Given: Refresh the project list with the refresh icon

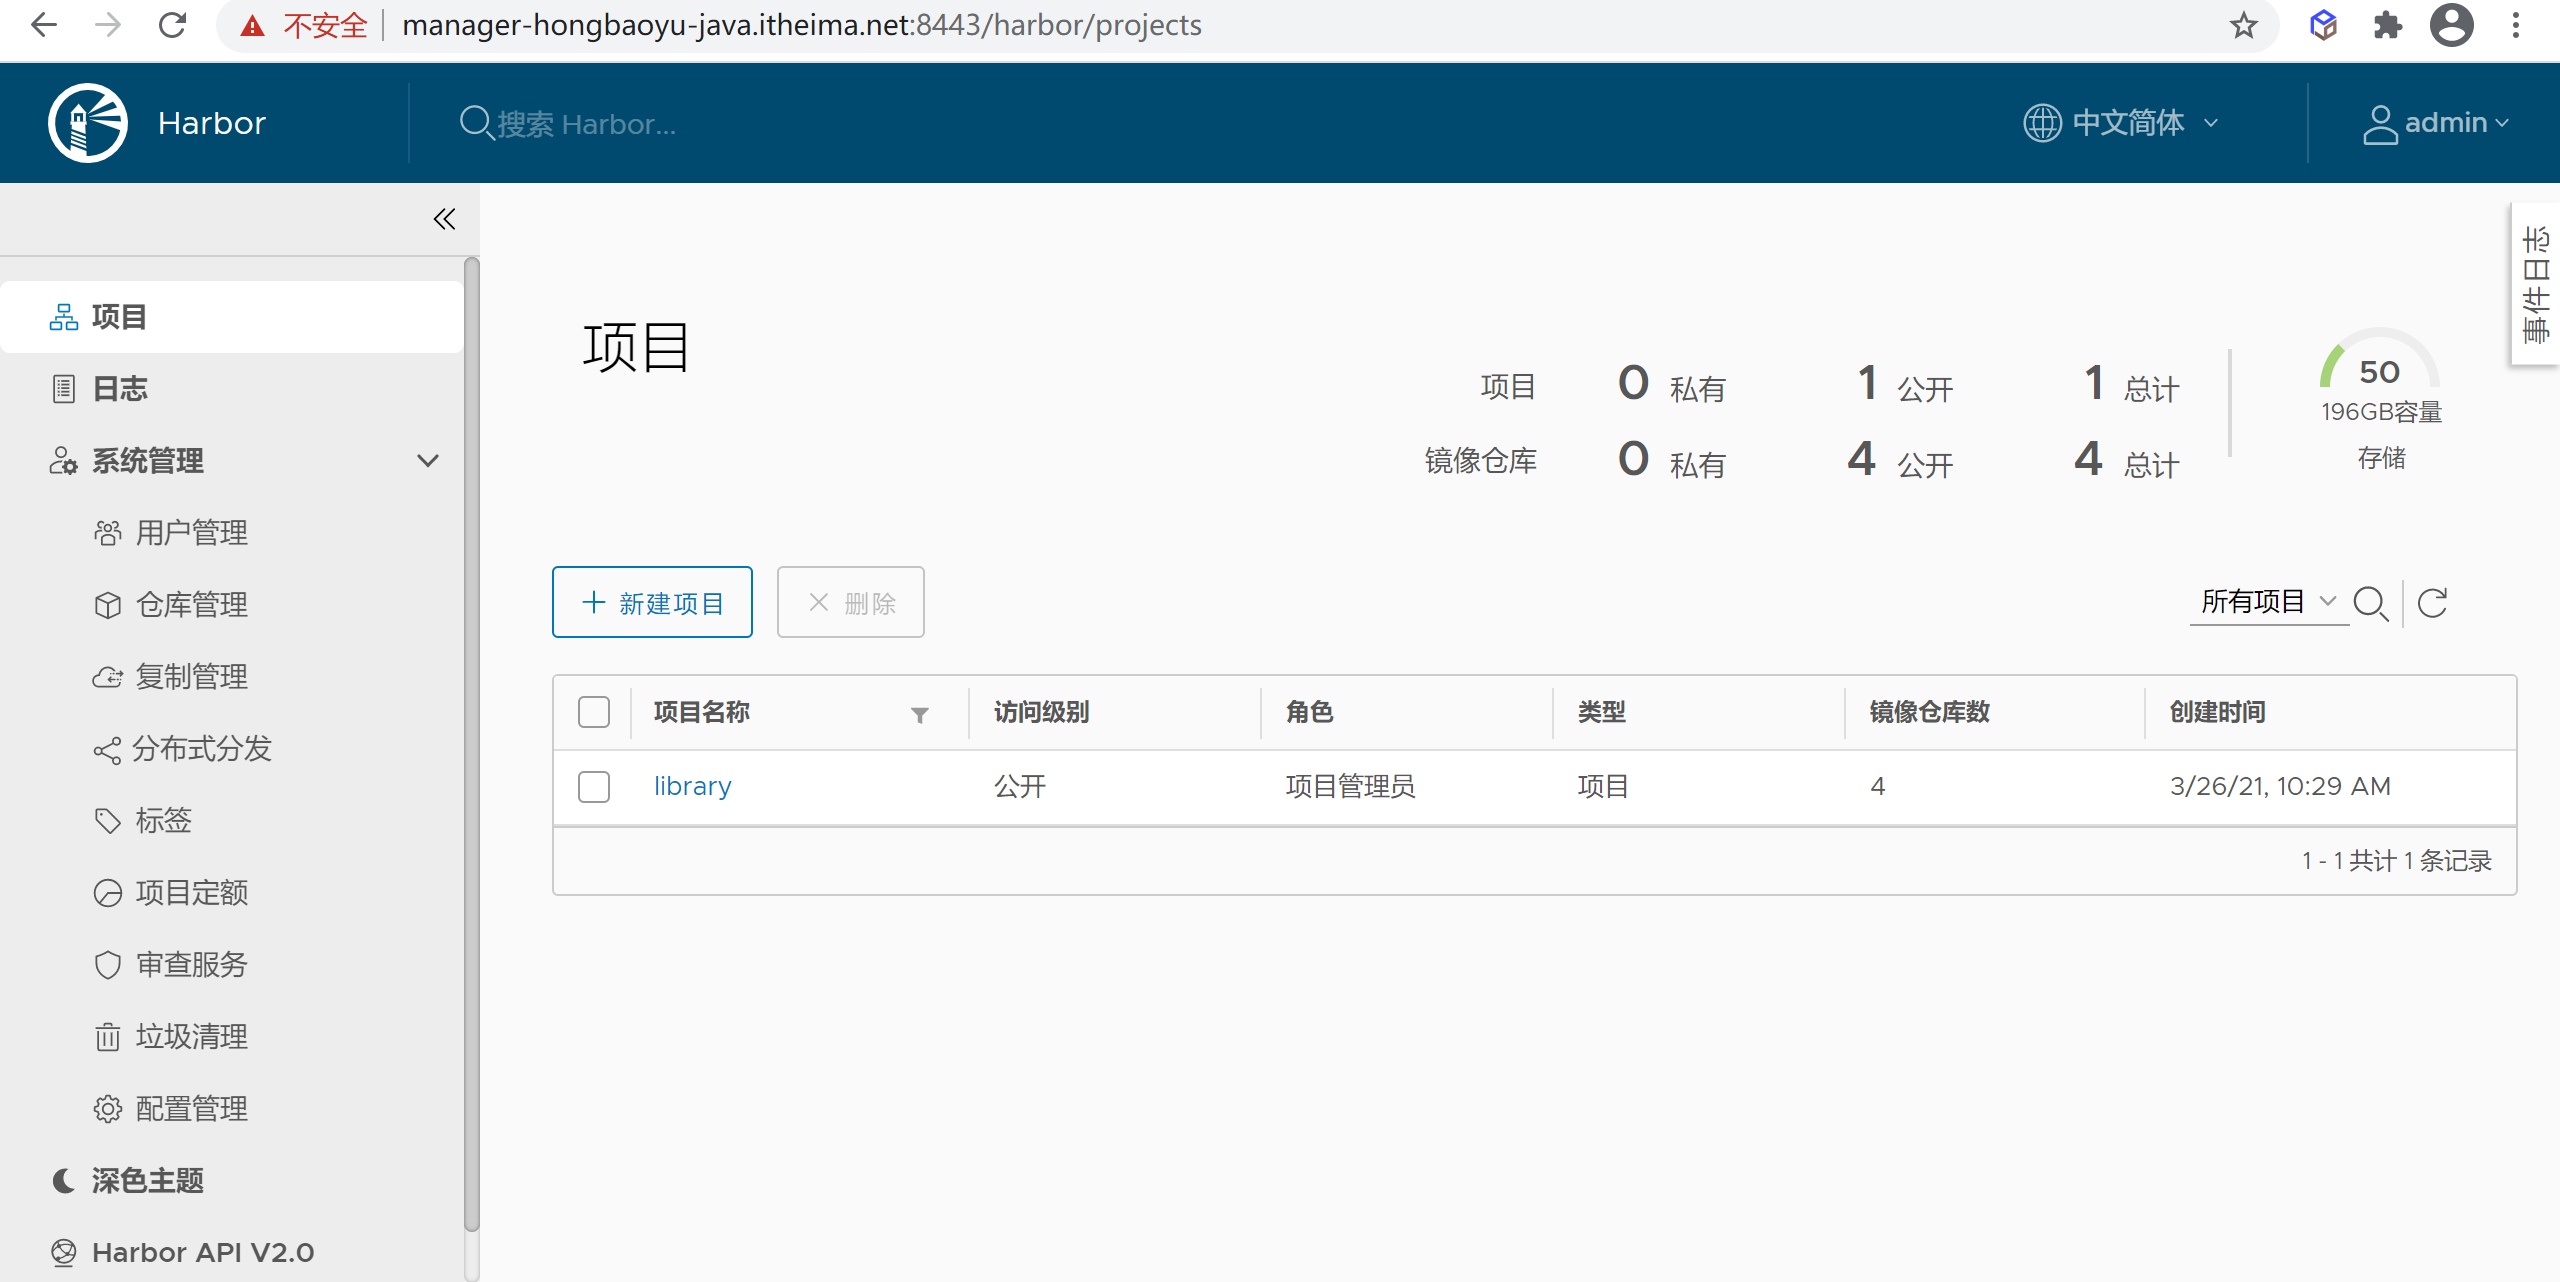Looking at the screenshot, I should [2432, 603].
